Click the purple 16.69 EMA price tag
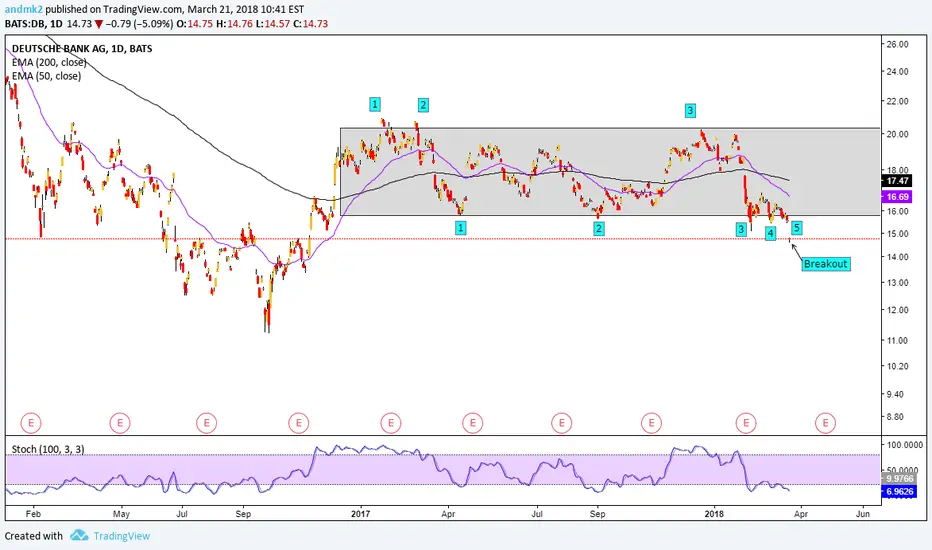Viewport: 932px width, 550px height. click(897, 197)
